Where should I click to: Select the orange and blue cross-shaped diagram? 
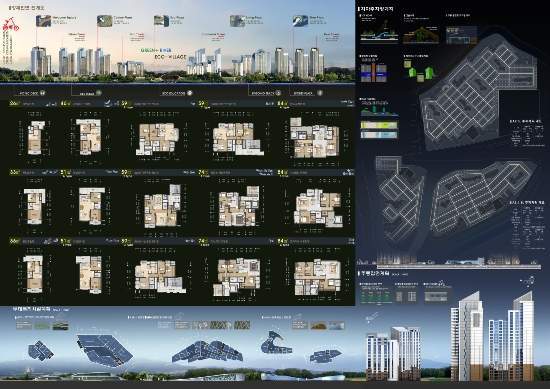pyautogui.click(x=374, y=73)
